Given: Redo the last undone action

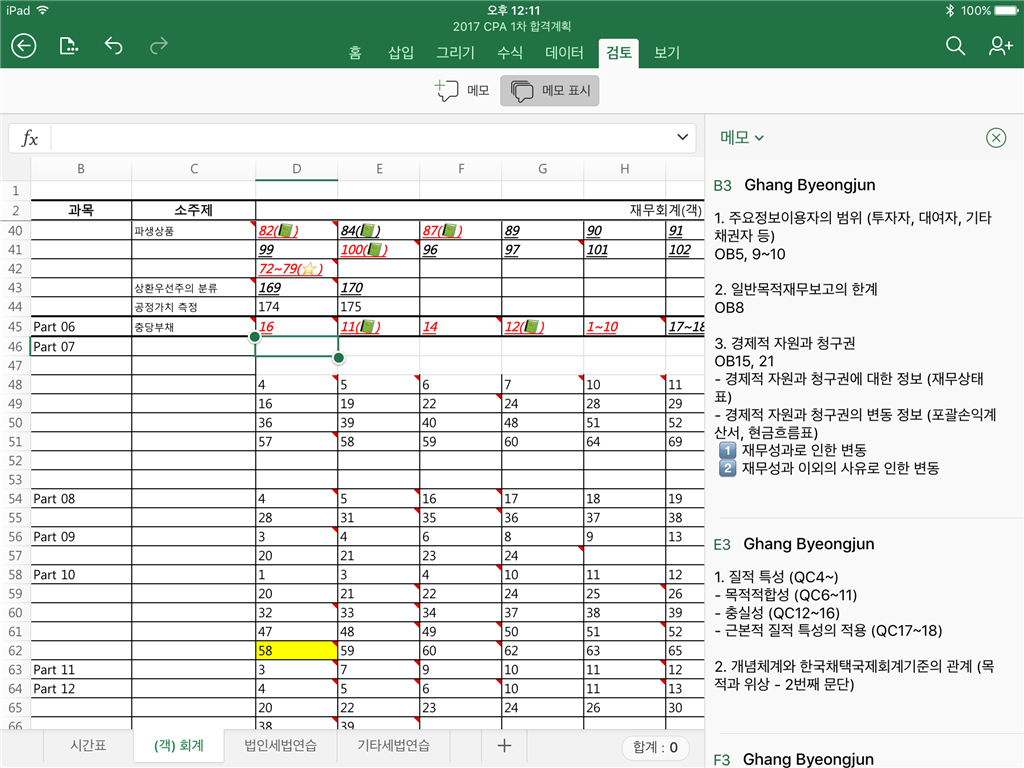Looking at the screenshot, I should 159,46.
